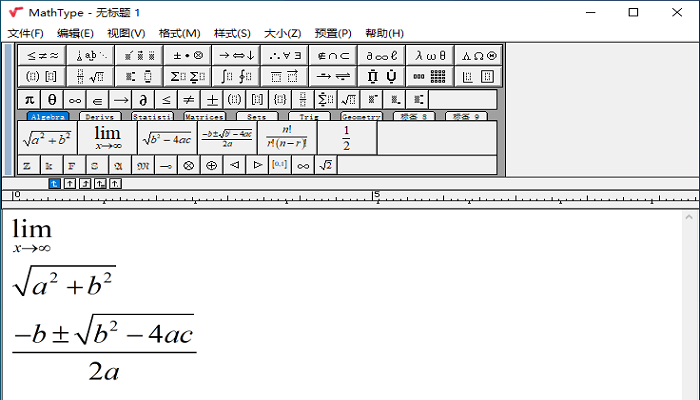This screenshot has height=400, width=700.
Task: Switch to the Matrices tab
Action: pos(204,117)
